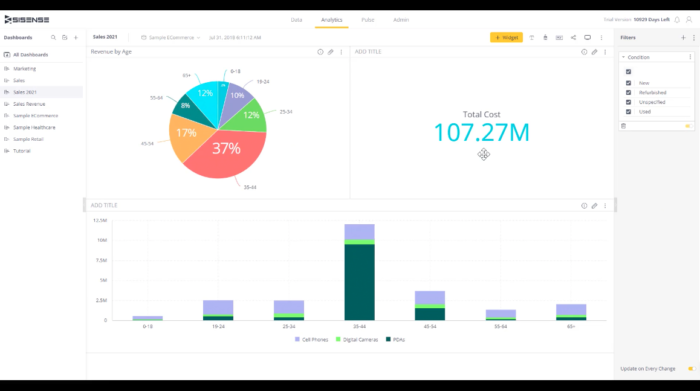Image resolution: width=700 pixels, height=391 pixels.
Task: Share the Sales 2021 dashboard
Action: pyautogui.click(x=573, y=37)
